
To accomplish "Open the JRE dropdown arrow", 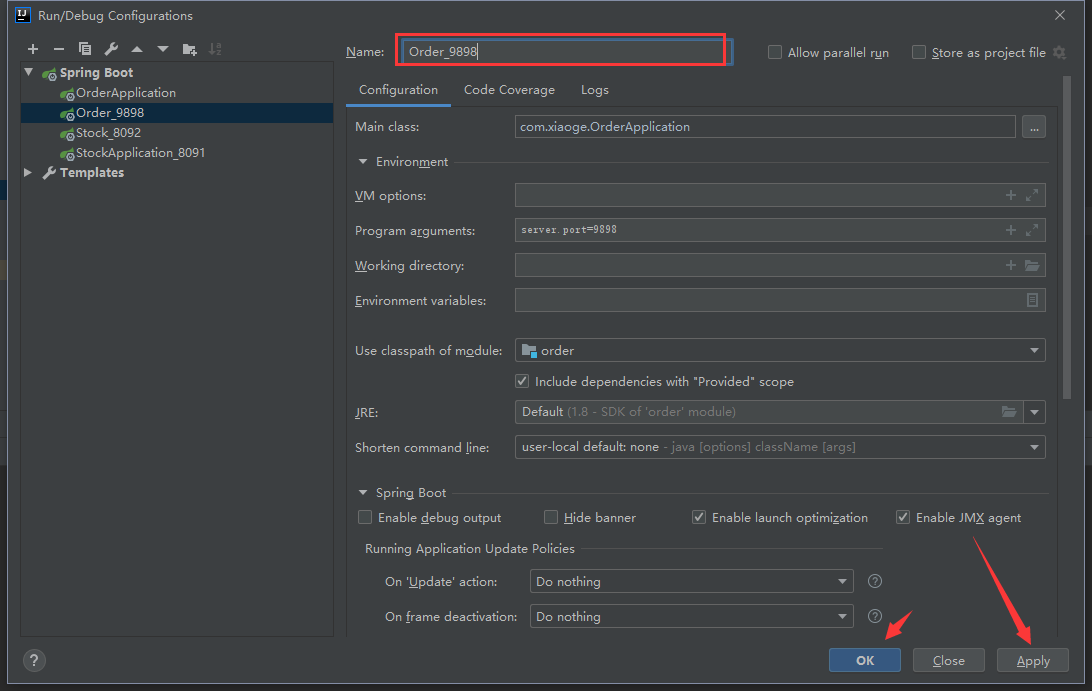I will [1034, 412].
